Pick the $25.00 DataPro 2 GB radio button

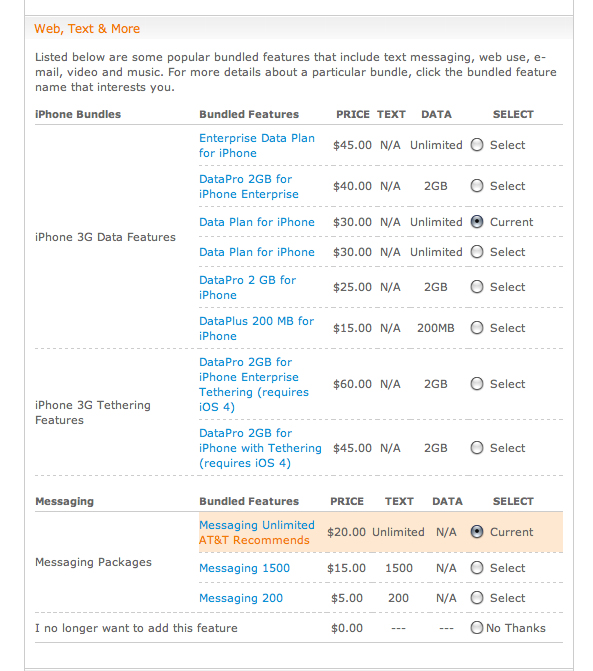(477, 287)
